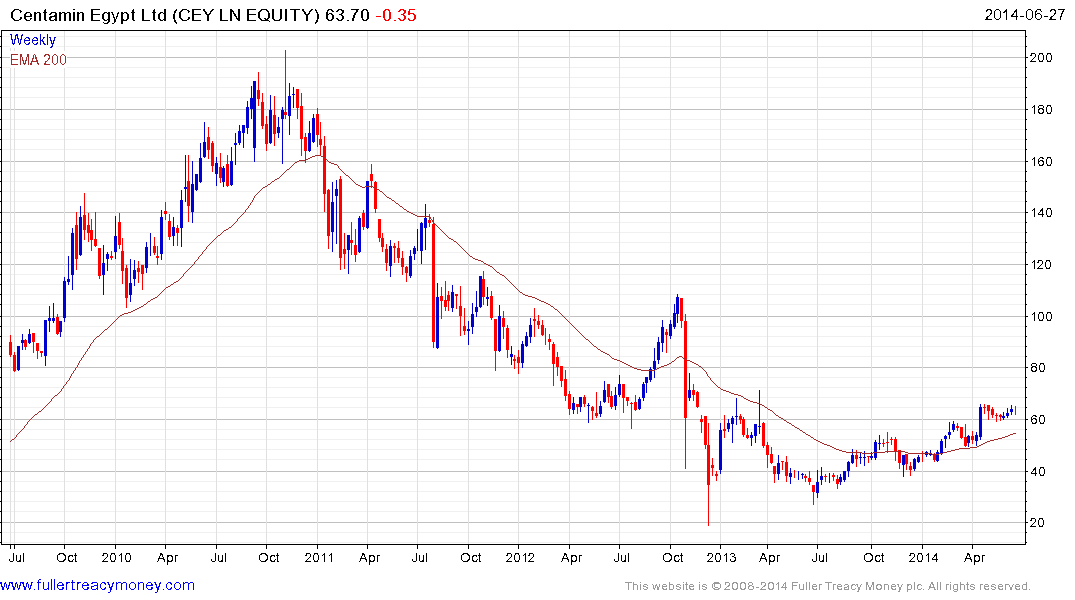This screenshot has width=1075, height=600.
Task: Click the 2012 year label on time axis
Action: [x=520, y=557]
